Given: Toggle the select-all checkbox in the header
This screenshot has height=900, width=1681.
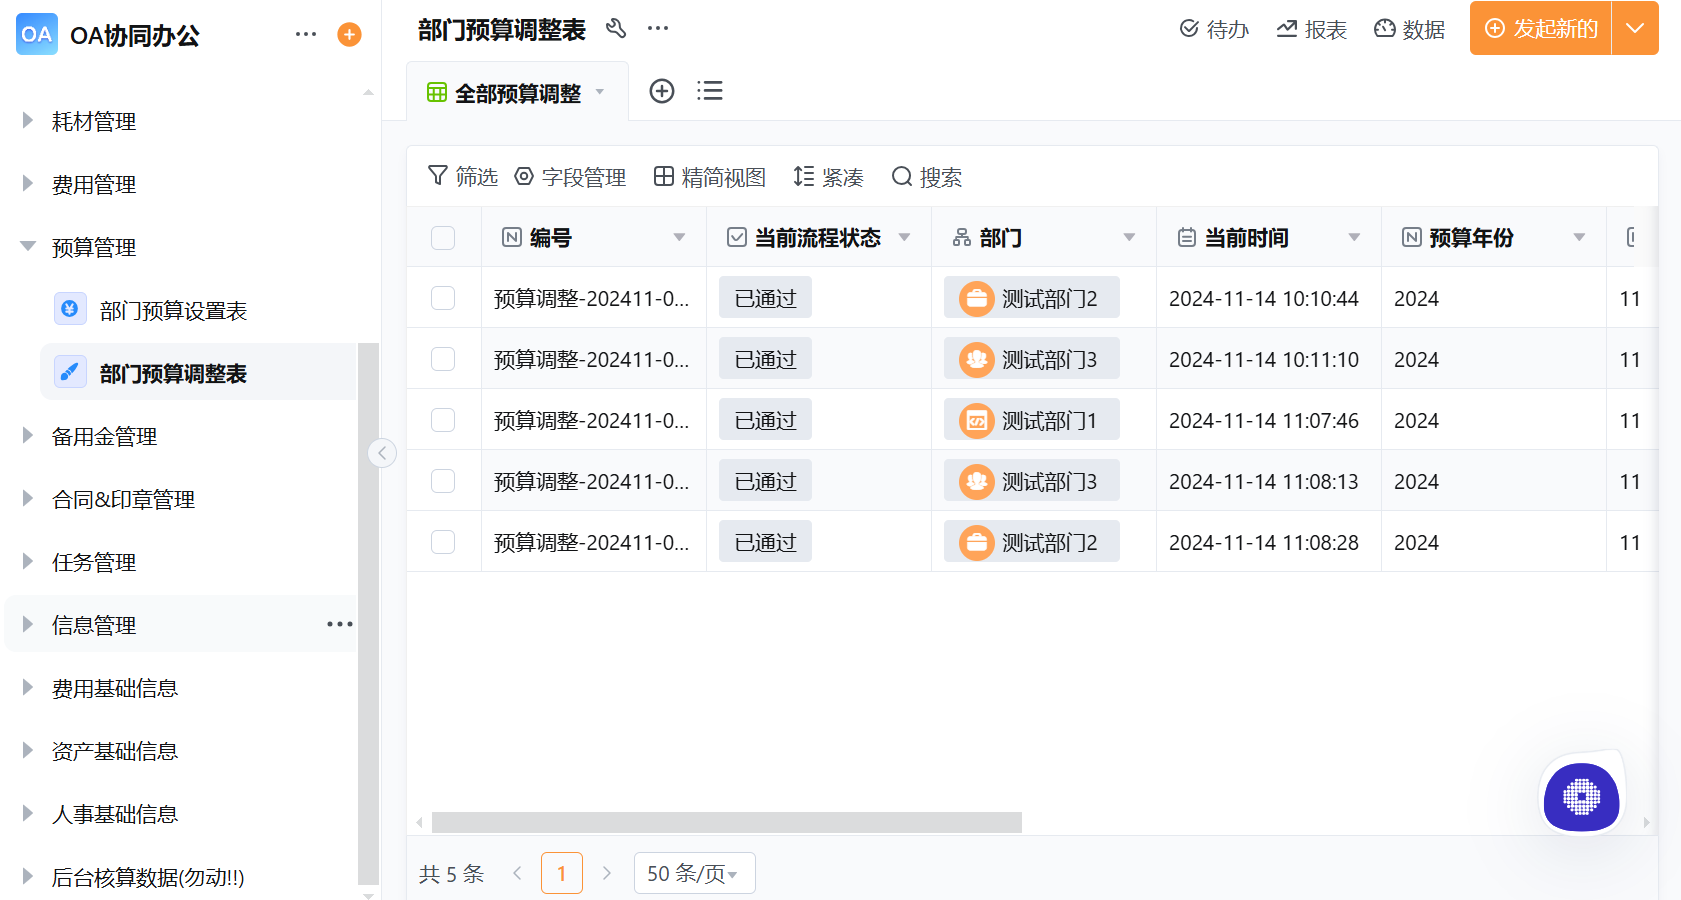Looking at the screenshot, I should tap(443, 237).
